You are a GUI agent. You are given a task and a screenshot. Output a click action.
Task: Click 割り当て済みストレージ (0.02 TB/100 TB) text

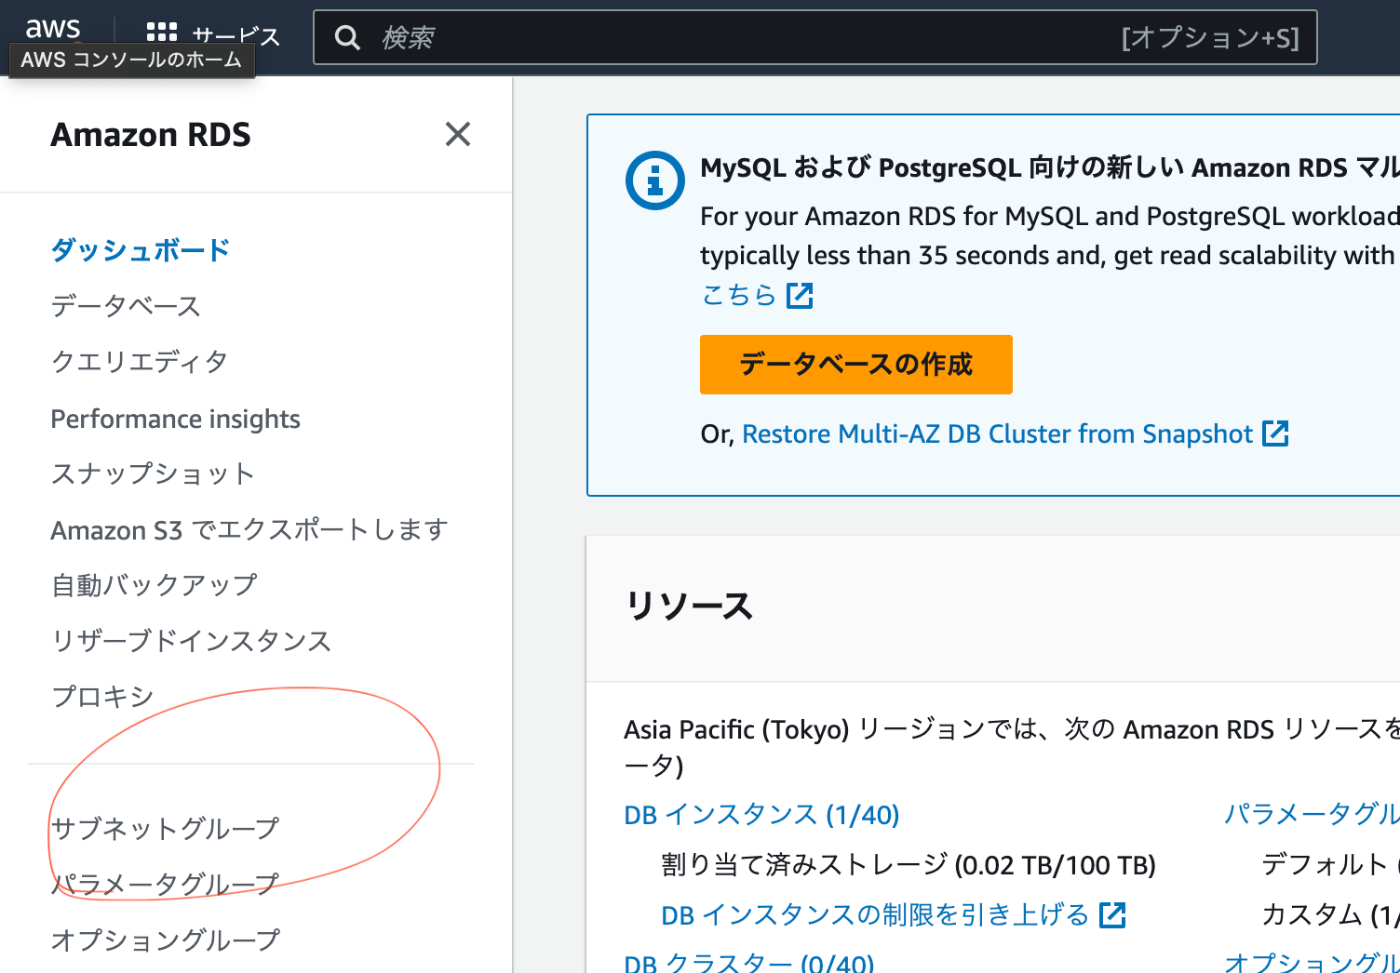click(908, 865)
